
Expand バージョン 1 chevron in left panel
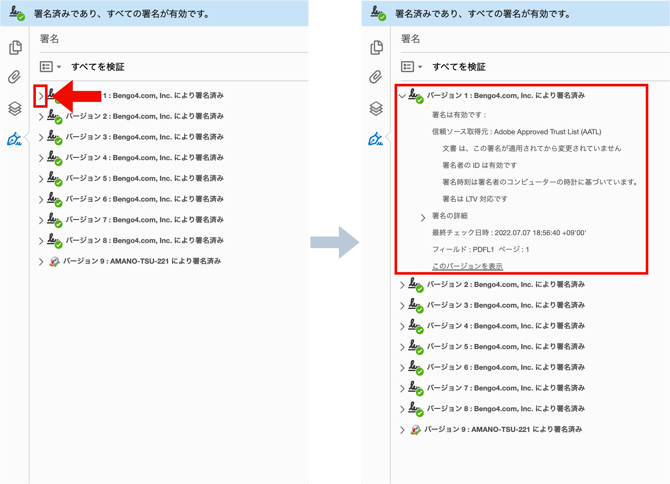point(41,96)
